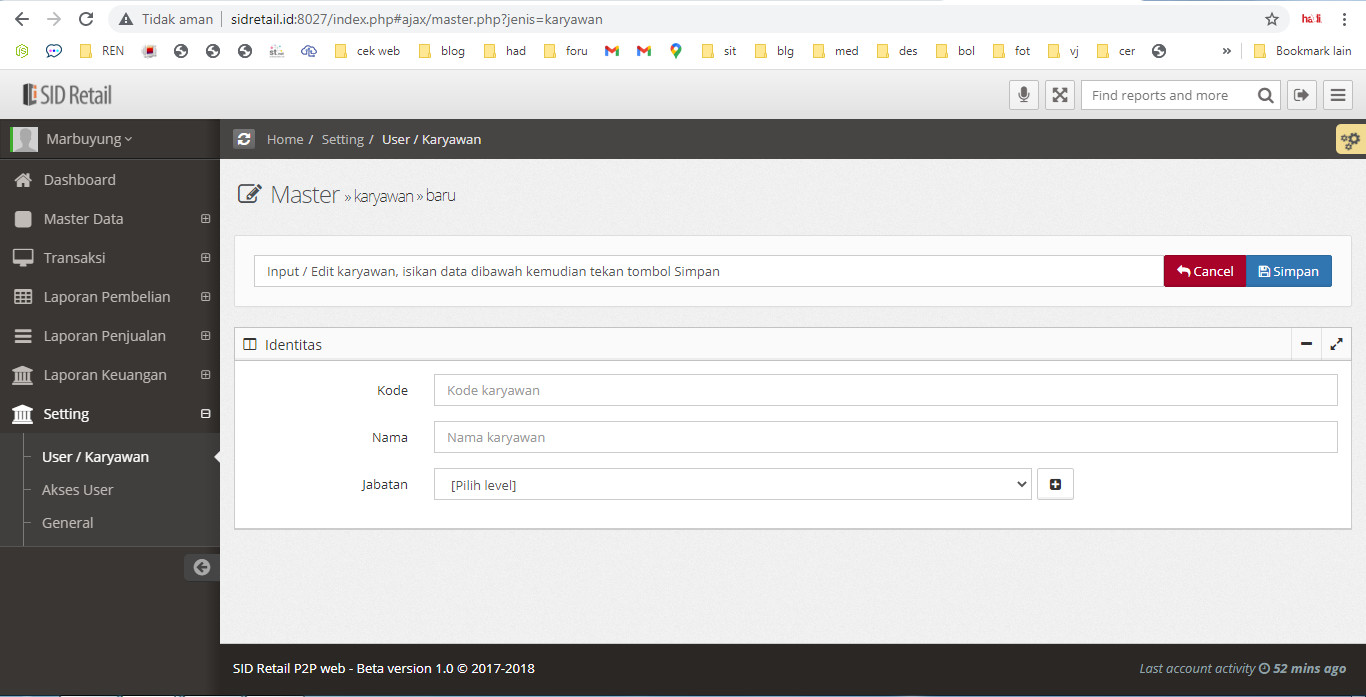Image resolution: width=1366 pixels, height=697 pixels.
Task: Open Marbuyung user dropdown
Action: coord(88,139)
